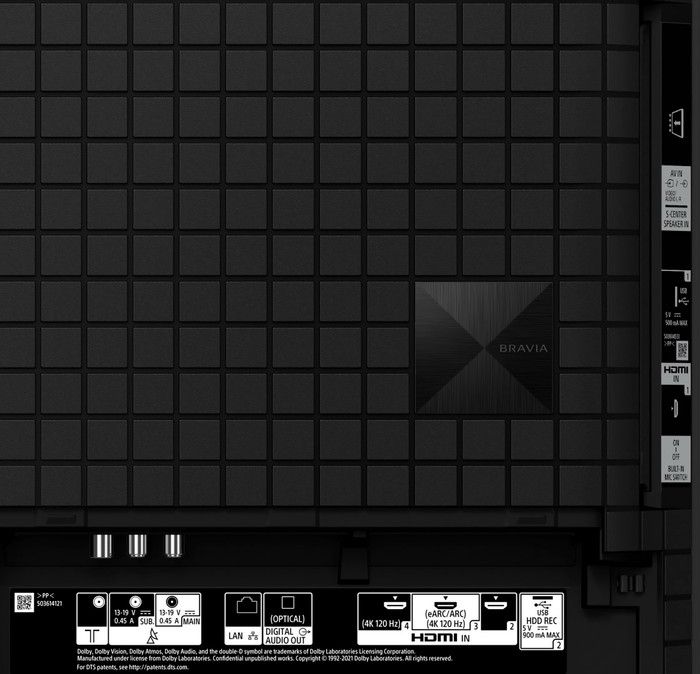The height and width of the screenshot is (674, 700).
Task: Toggle the built-in mic ON/OFF switch
Action: pos(676,454)
